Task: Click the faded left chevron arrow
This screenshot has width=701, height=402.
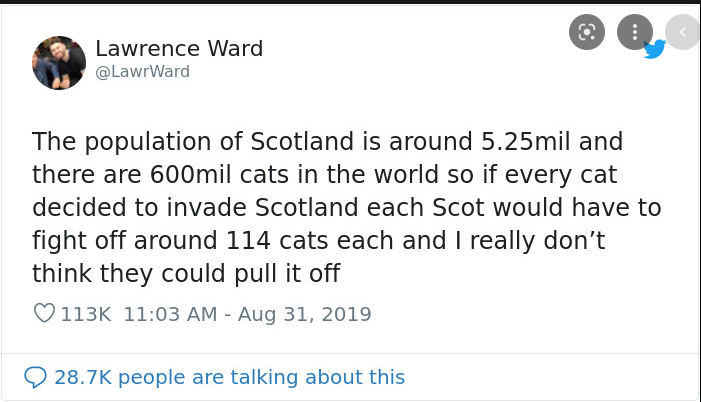Action: [x=683, y=32]
